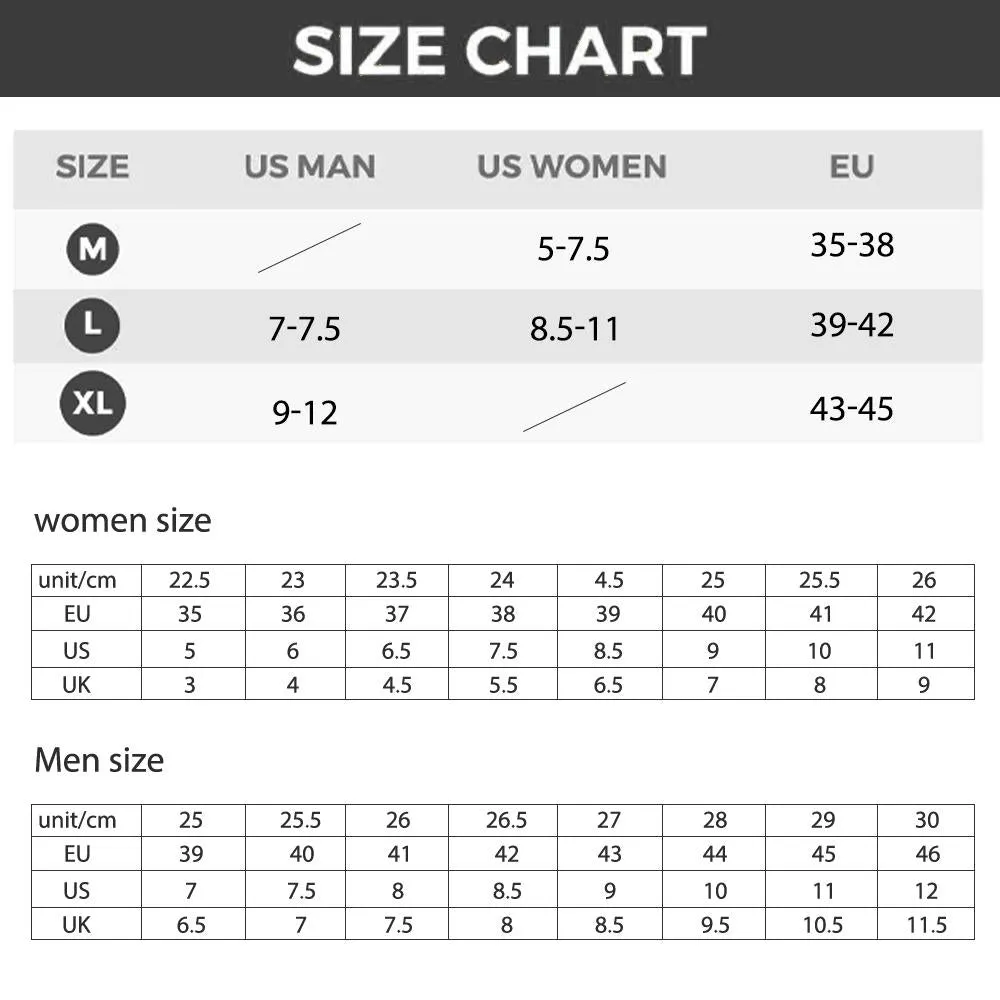
Task: Click 7-7.5 in L row
Action: point(304,329)
